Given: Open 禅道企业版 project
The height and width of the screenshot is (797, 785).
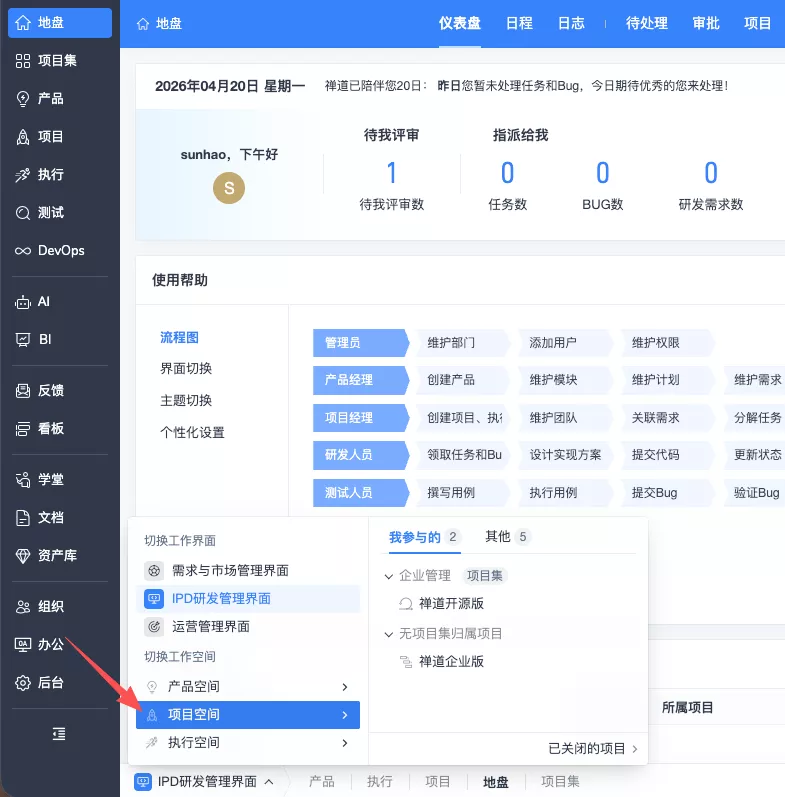Looking at the screenshot, I should click(x=451, y=662).
